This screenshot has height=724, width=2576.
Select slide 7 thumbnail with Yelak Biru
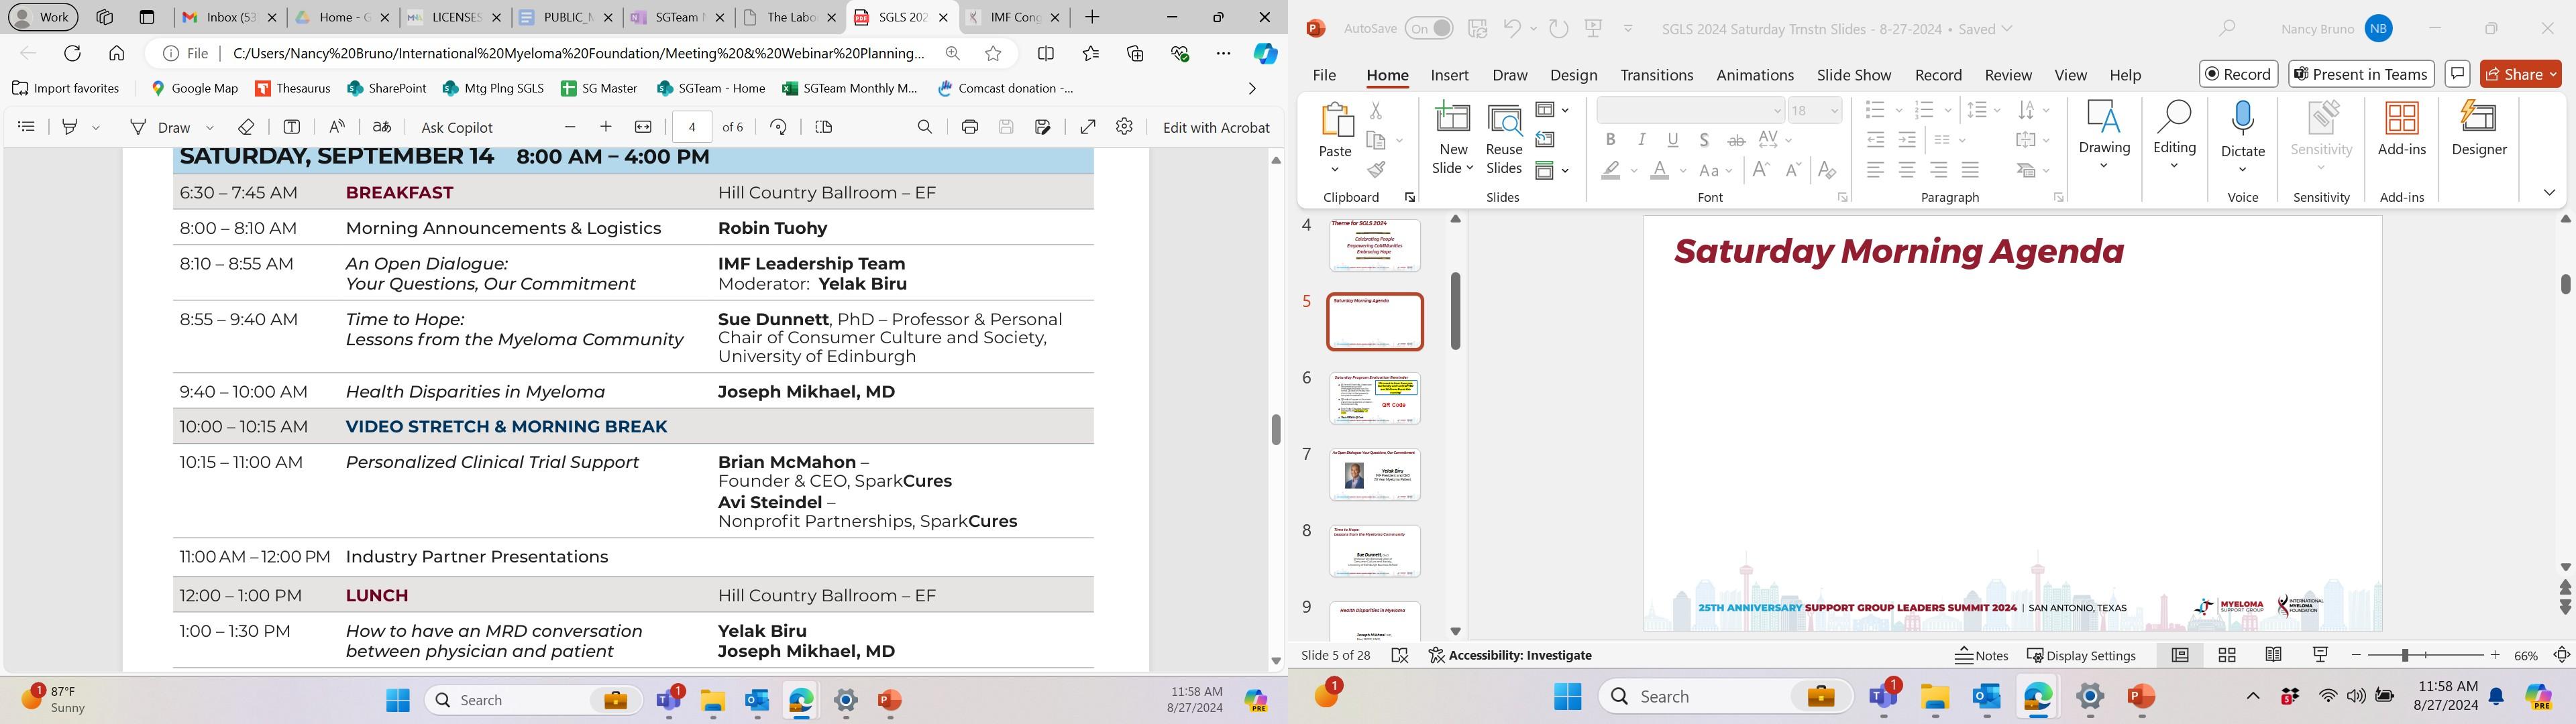pyautogui.click(x=1374, y=474)
